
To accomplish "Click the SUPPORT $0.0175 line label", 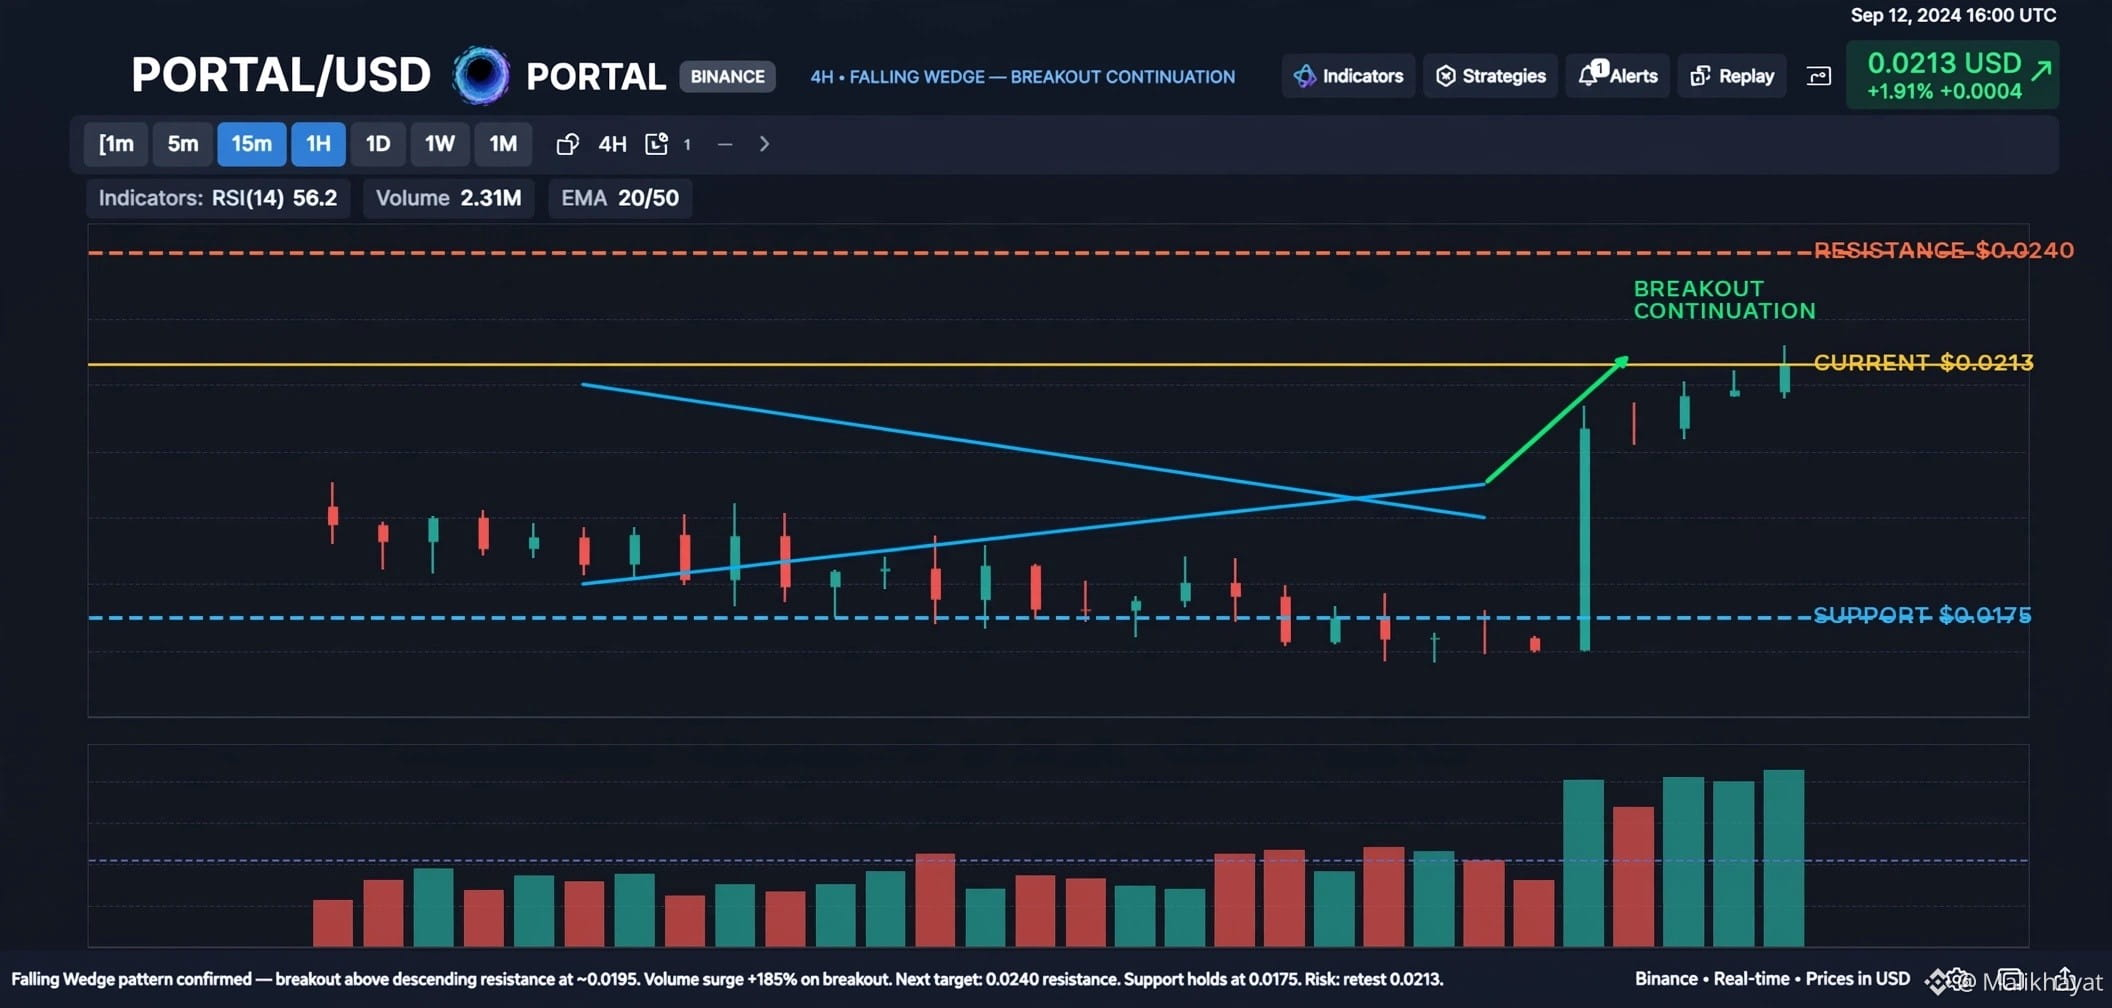I will 1922,615.
